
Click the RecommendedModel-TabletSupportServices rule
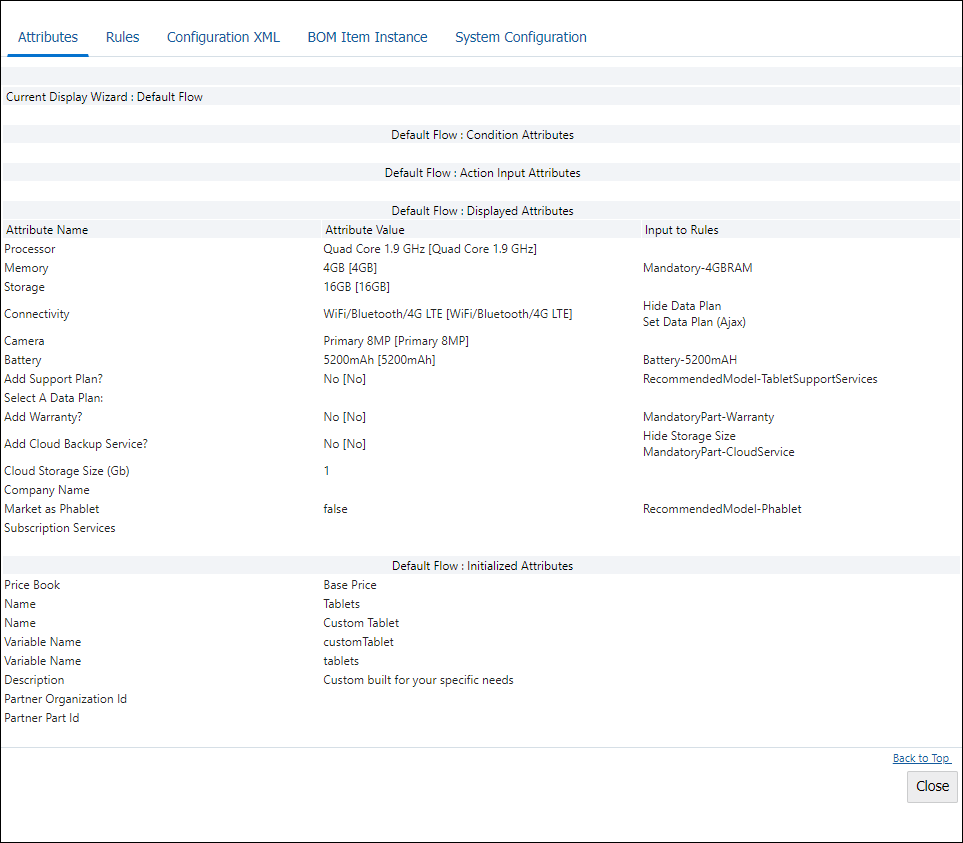tap(760, 379)
